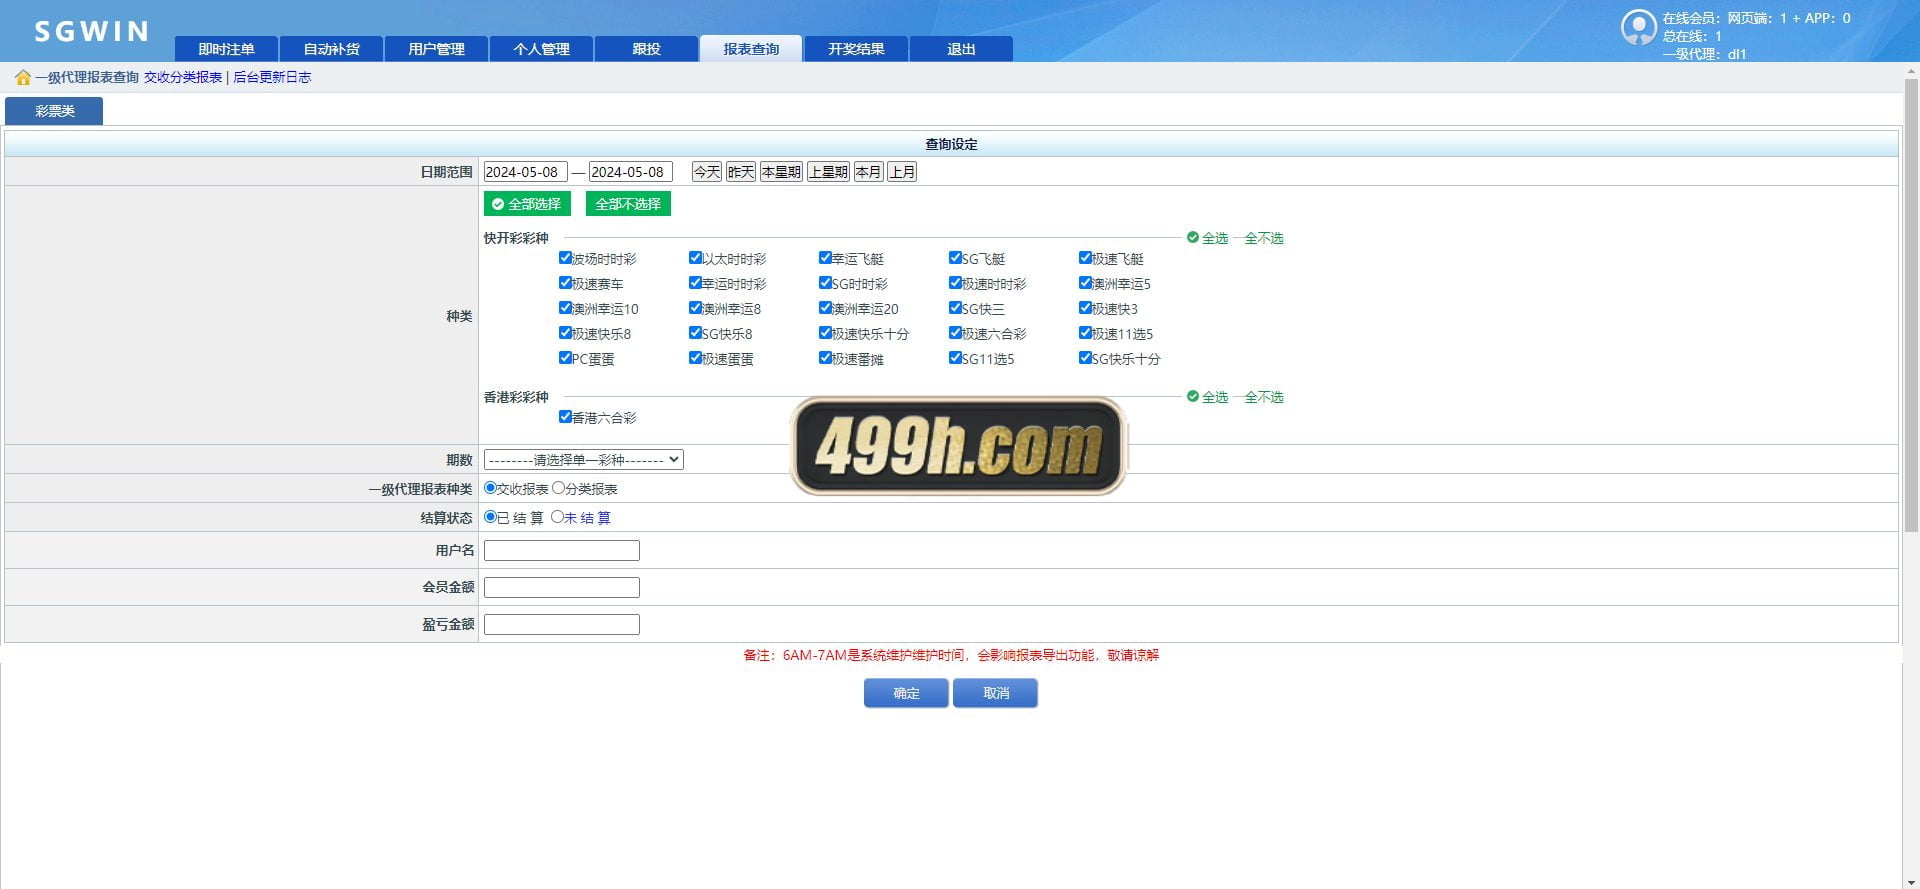Screen dimensions: 1920x889
Task: Toggle 极速快乐十分 checkbox
Action: point(825,333)
